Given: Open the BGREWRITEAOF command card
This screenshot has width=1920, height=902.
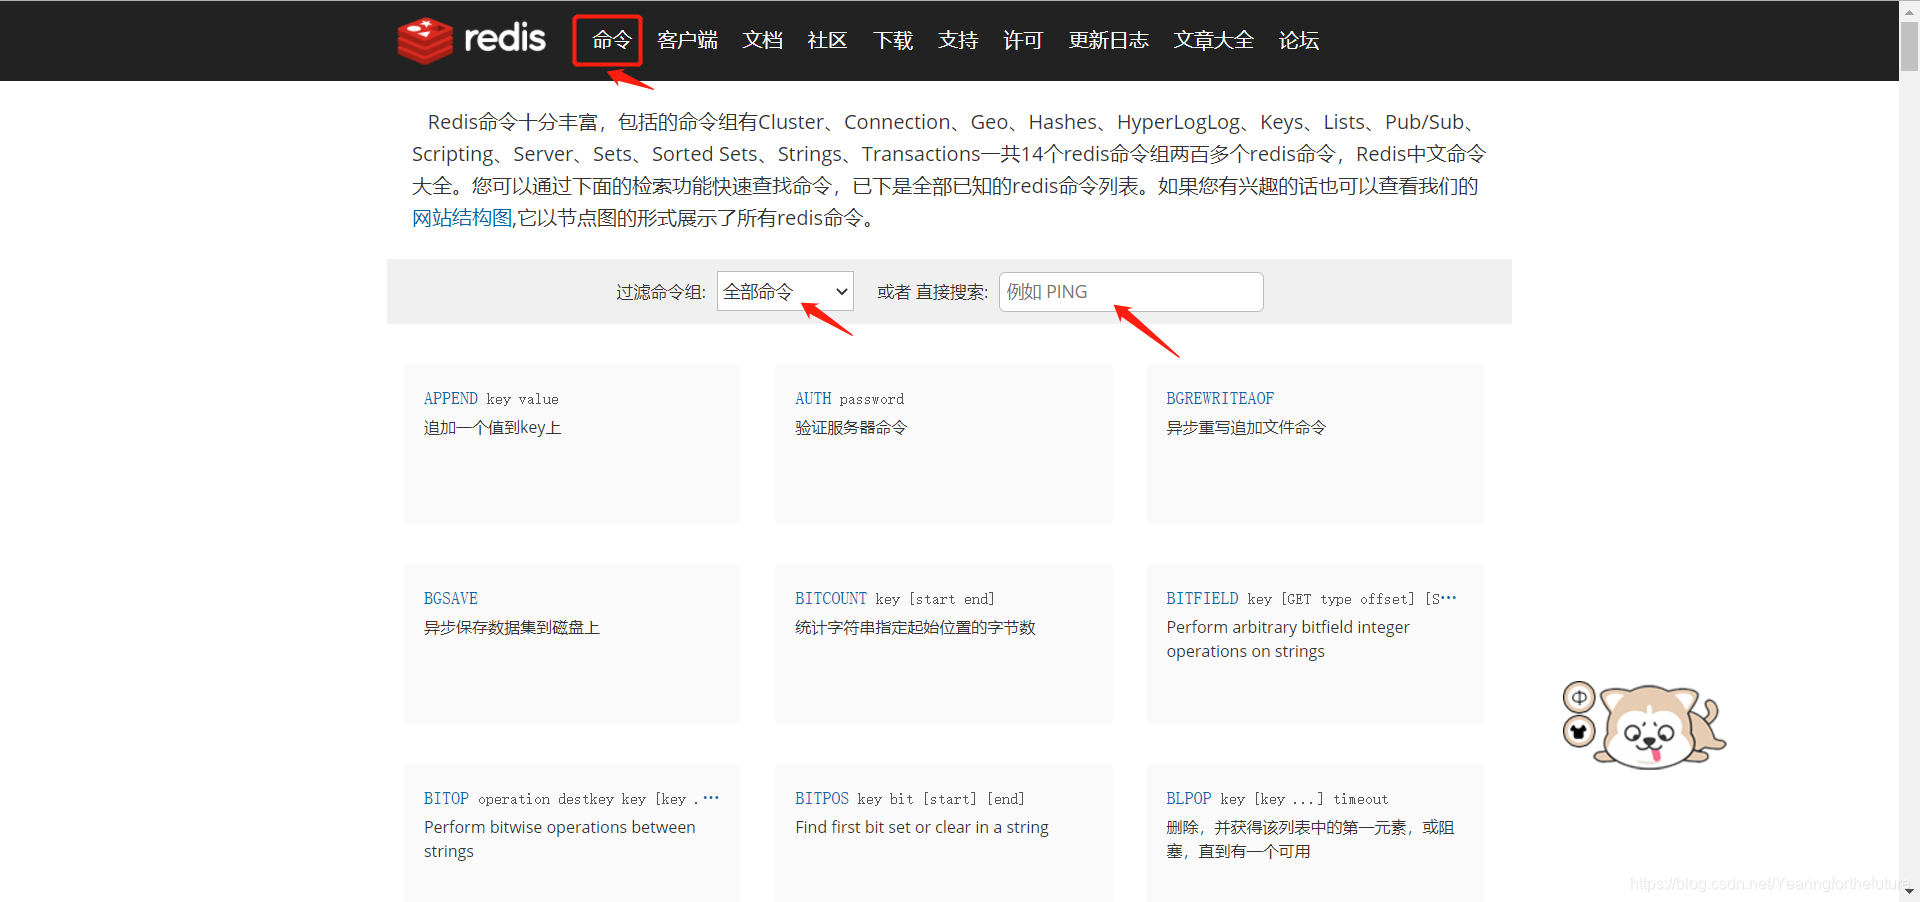Looking at the screenshot, I should click(x=1314, y=444).
